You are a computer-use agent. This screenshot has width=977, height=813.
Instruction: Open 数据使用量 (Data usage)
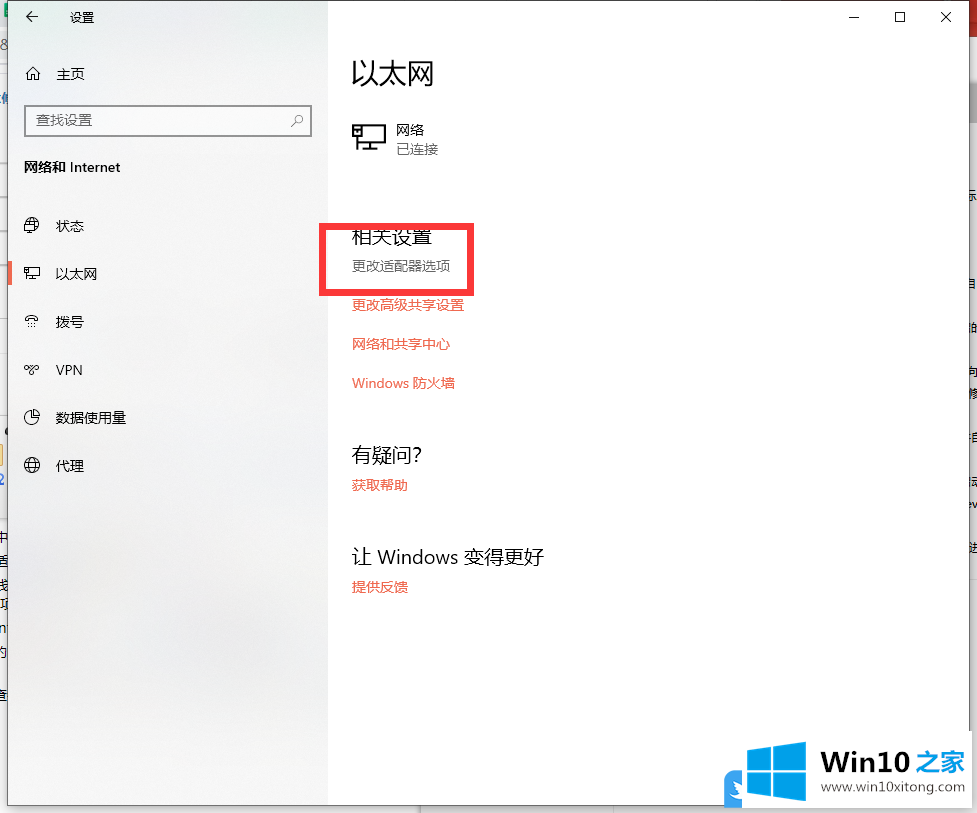(90, 418)
